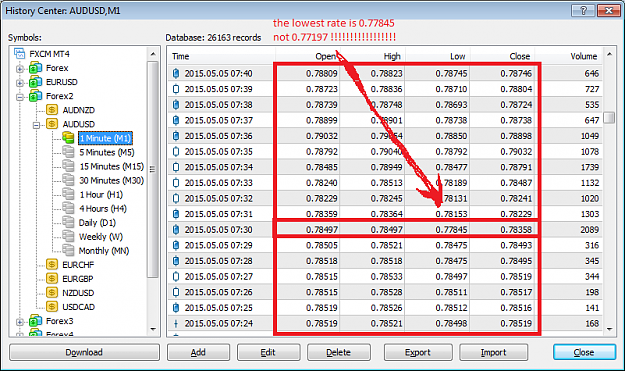Select the 2015.05.05 07:36 record row
The image size is (625, 371).
(x=385, y=136)
